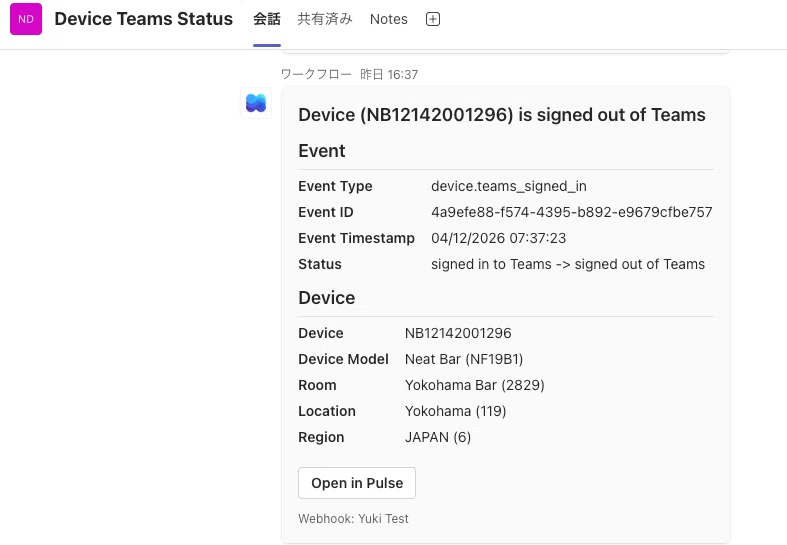Image resolution: width=787 pixels, height=545 pixels.
Task: Add a new tab with plus icon
Action: pyautogui.click(x=433, y=19)
